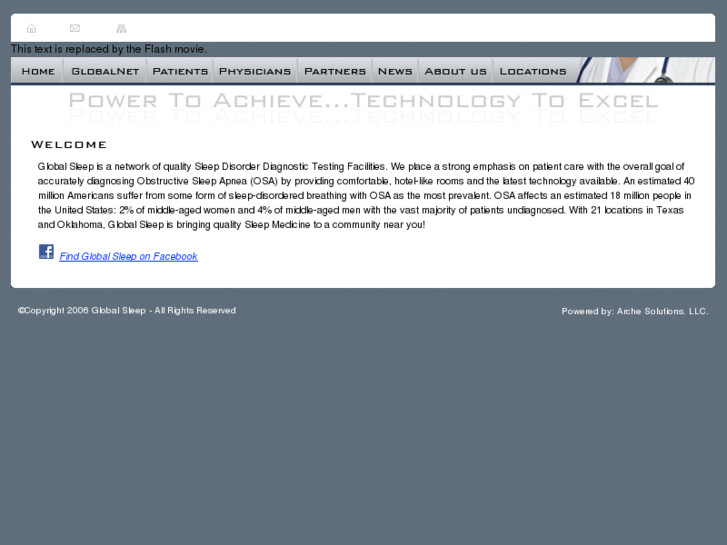
Task: Click the Powered by Arche Solutions text
Action: click(635, 311)
